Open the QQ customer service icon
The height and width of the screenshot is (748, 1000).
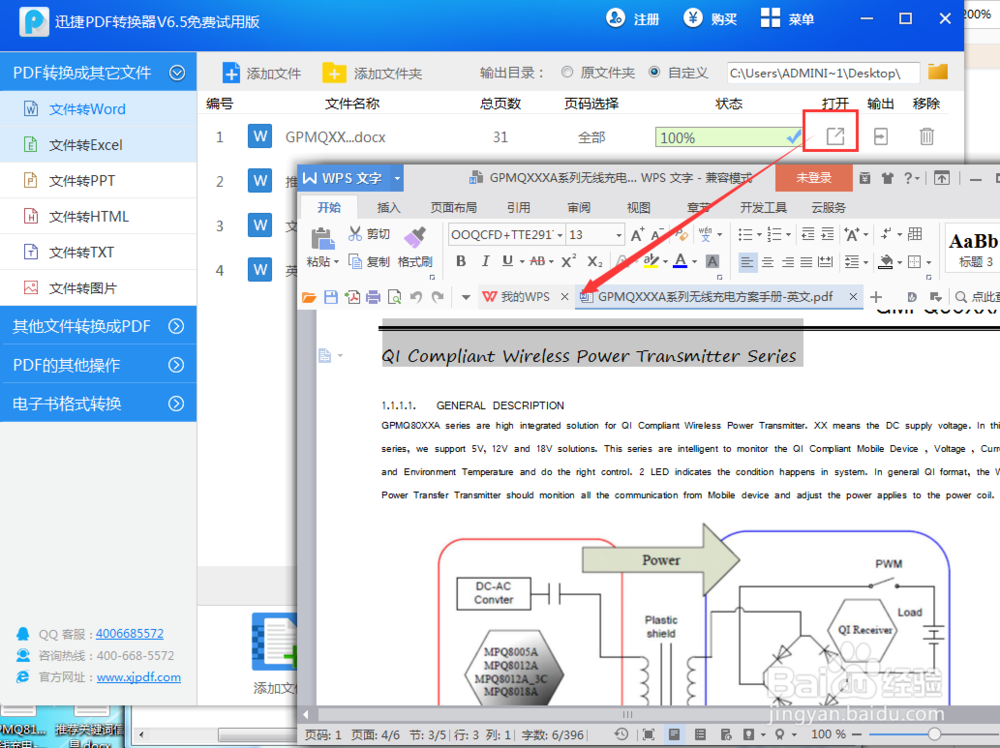point(23,633)
